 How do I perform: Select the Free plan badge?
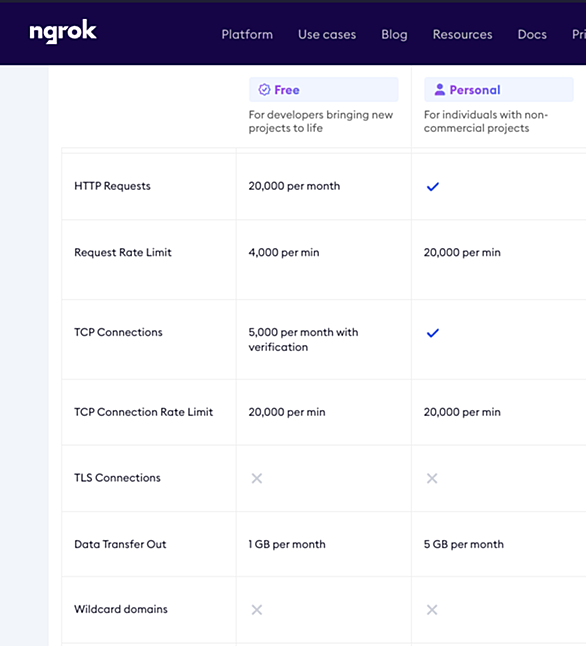(323, 89)
